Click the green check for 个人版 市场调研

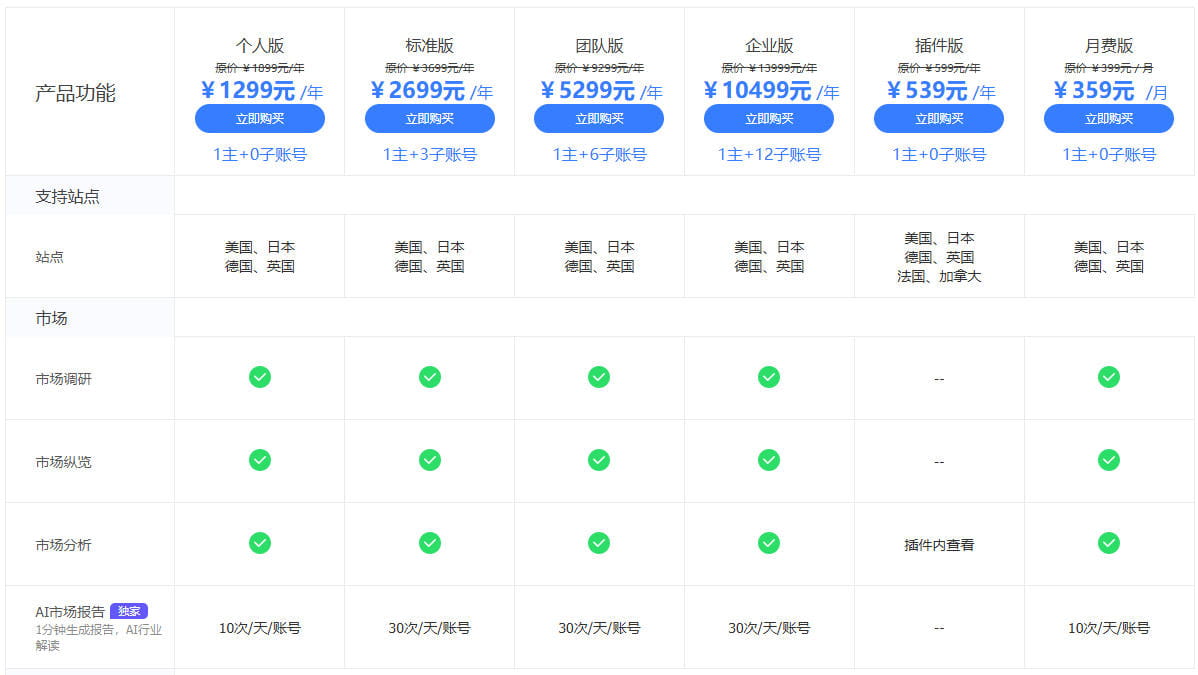259,378
